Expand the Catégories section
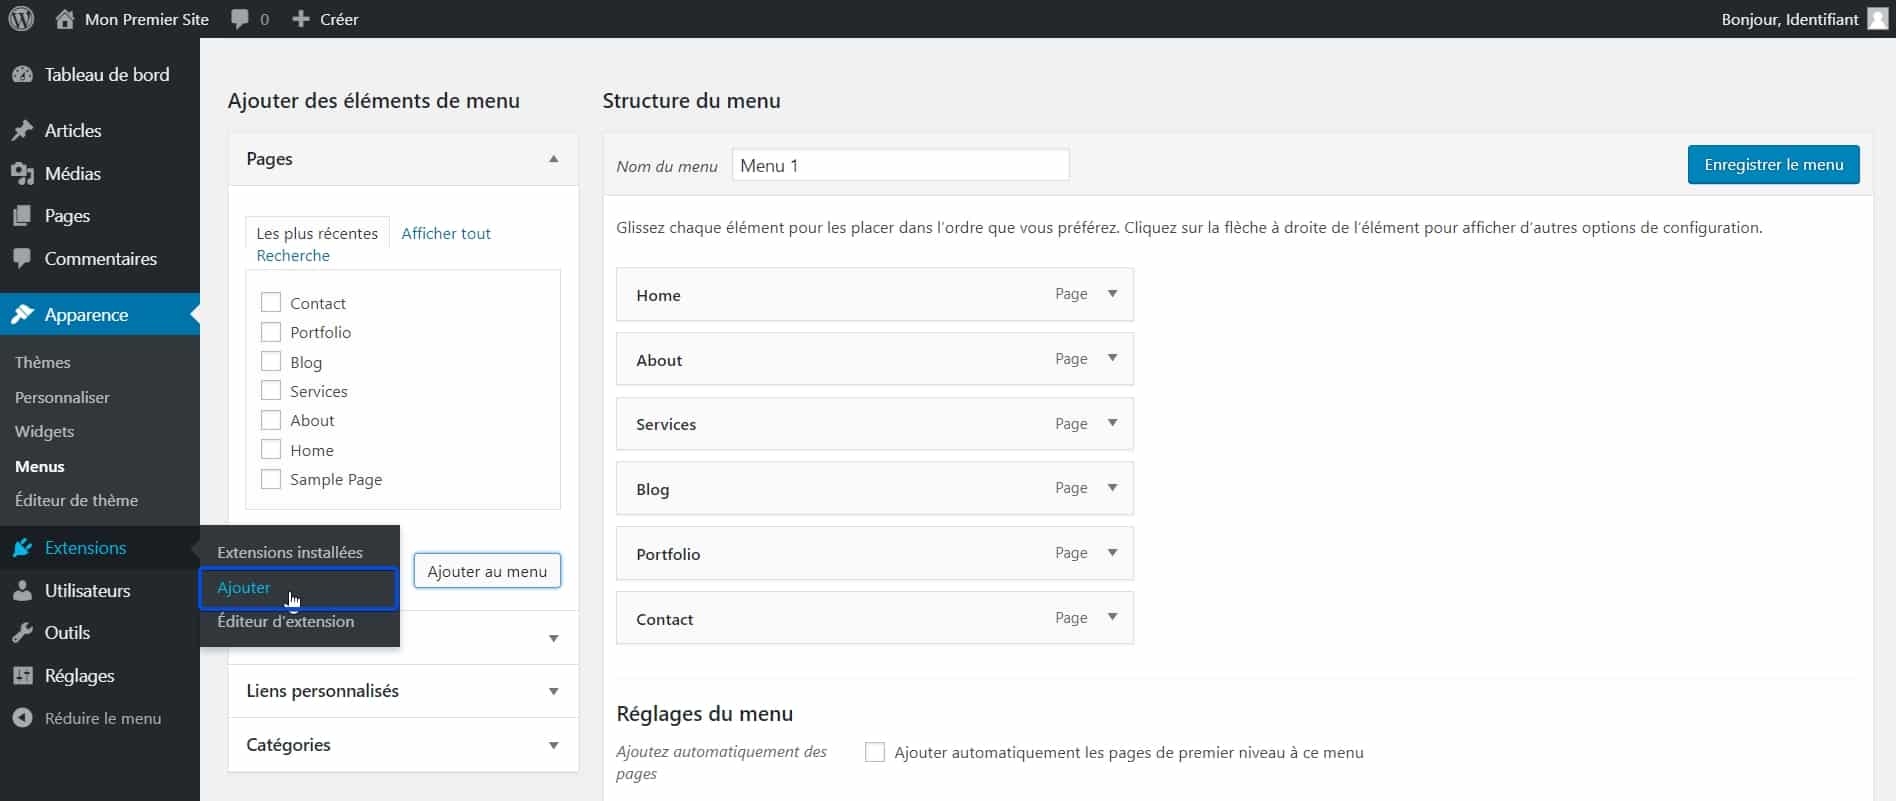The height and width of the screenshot is (801, 1896). (x=553, y=745)
